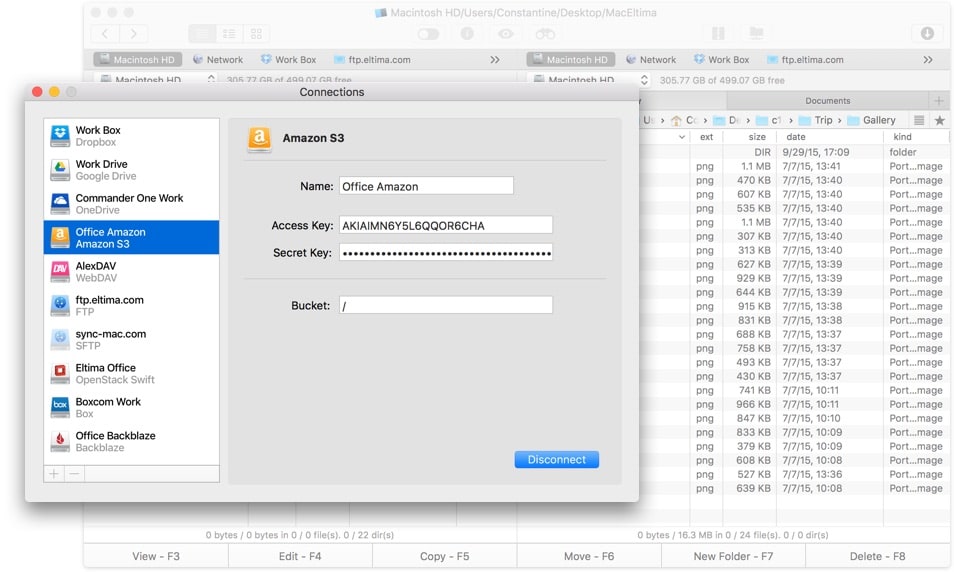The width and height of the screenshot is (954, 572).
Task: Select left pane Work Box tab
Action: click(x=289, y=60)
